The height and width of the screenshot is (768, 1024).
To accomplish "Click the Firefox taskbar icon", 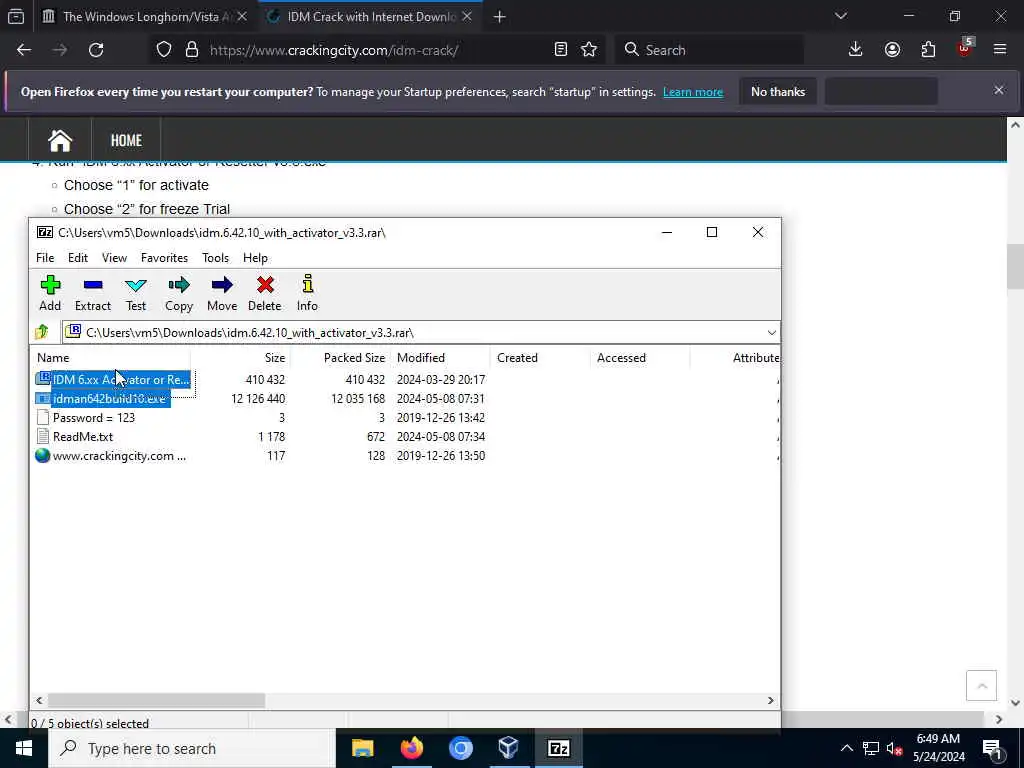I will click(x=412, y=748).
